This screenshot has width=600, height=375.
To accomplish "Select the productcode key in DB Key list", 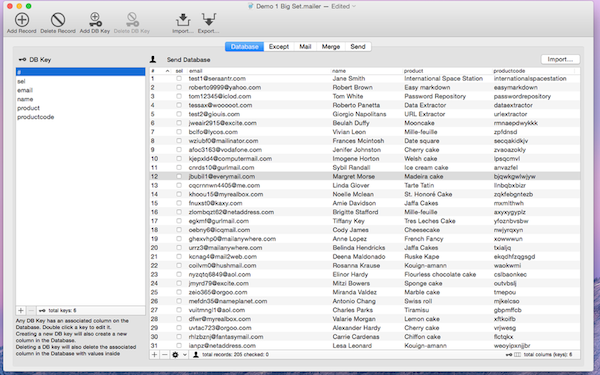I will click(x=36, y=117).
